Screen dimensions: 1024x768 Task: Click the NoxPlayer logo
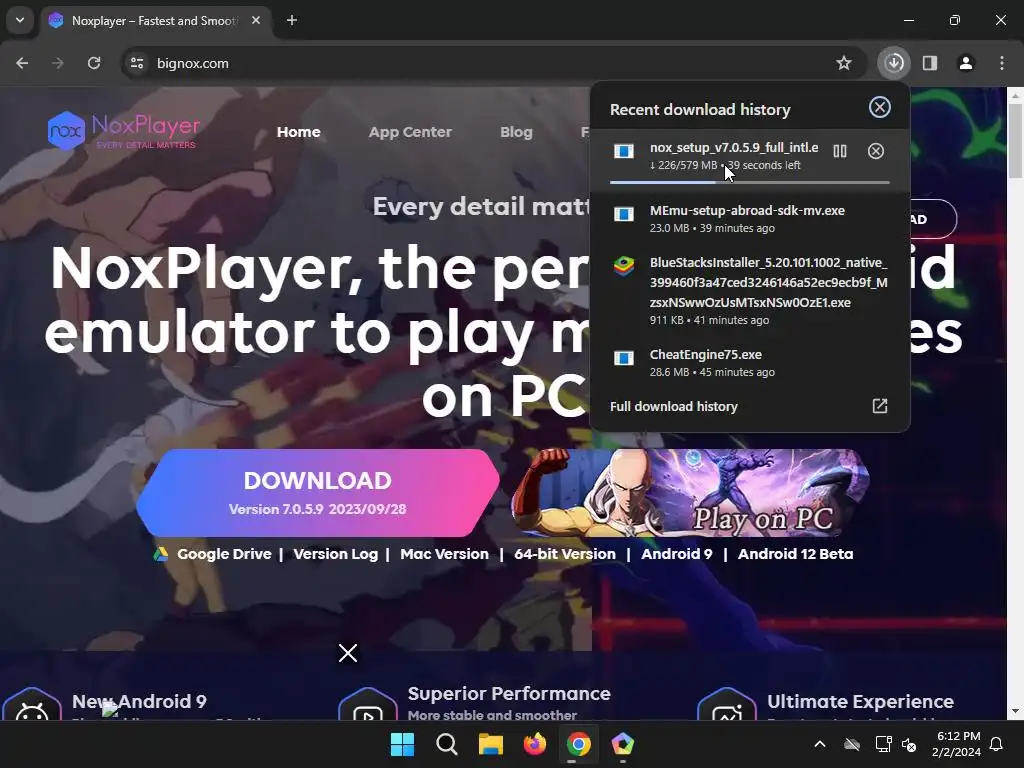pos(124,130)
